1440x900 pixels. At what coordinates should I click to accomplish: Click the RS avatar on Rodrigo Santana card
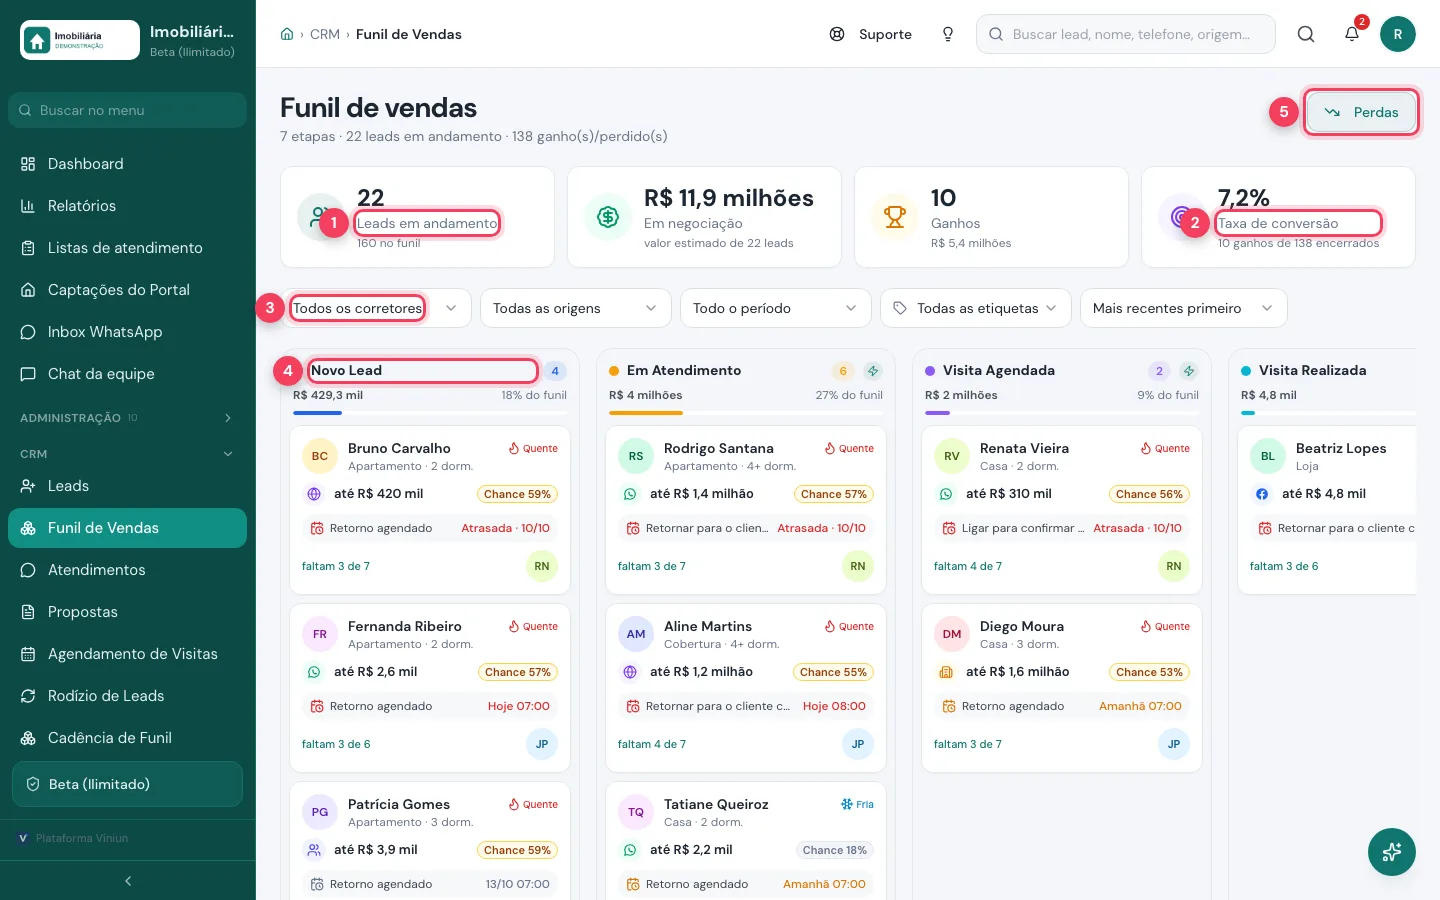point(636,456)
